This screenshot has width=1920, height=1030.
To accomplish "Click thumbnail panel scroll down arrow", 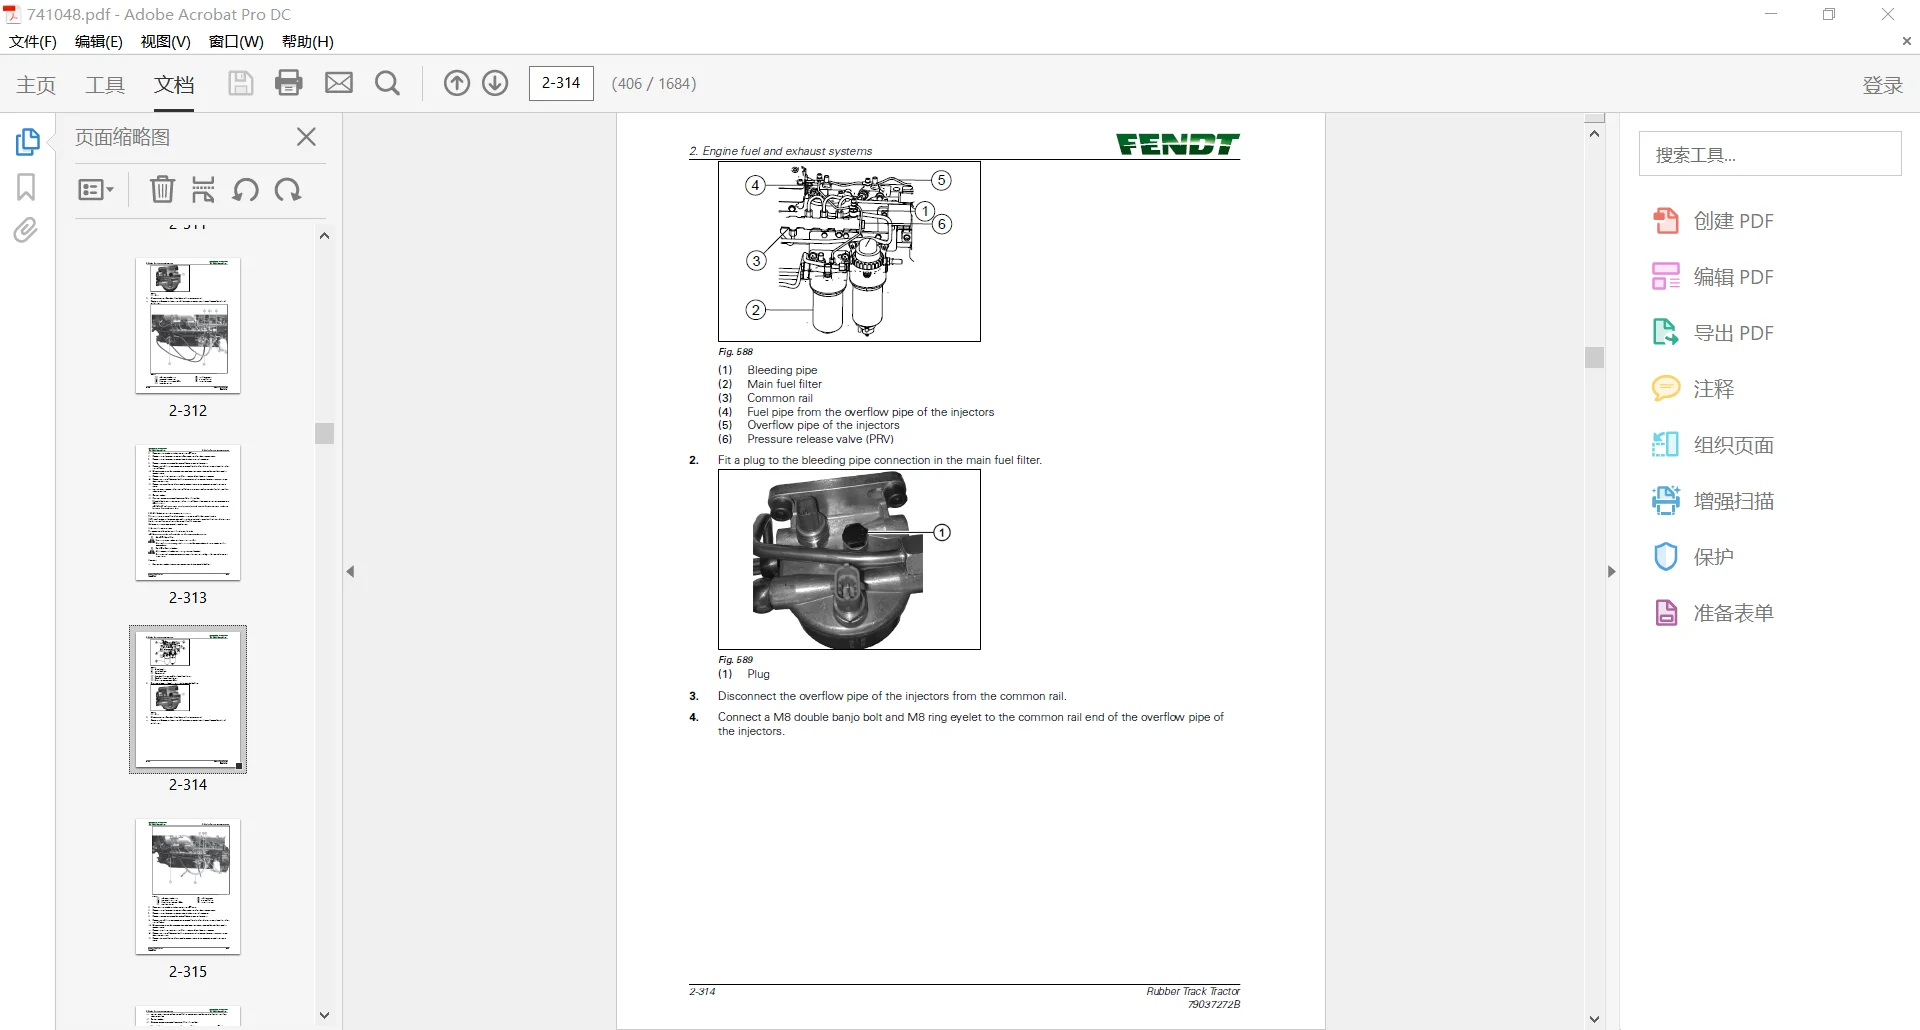I will pyautogui.click(x=324, y=1015).
